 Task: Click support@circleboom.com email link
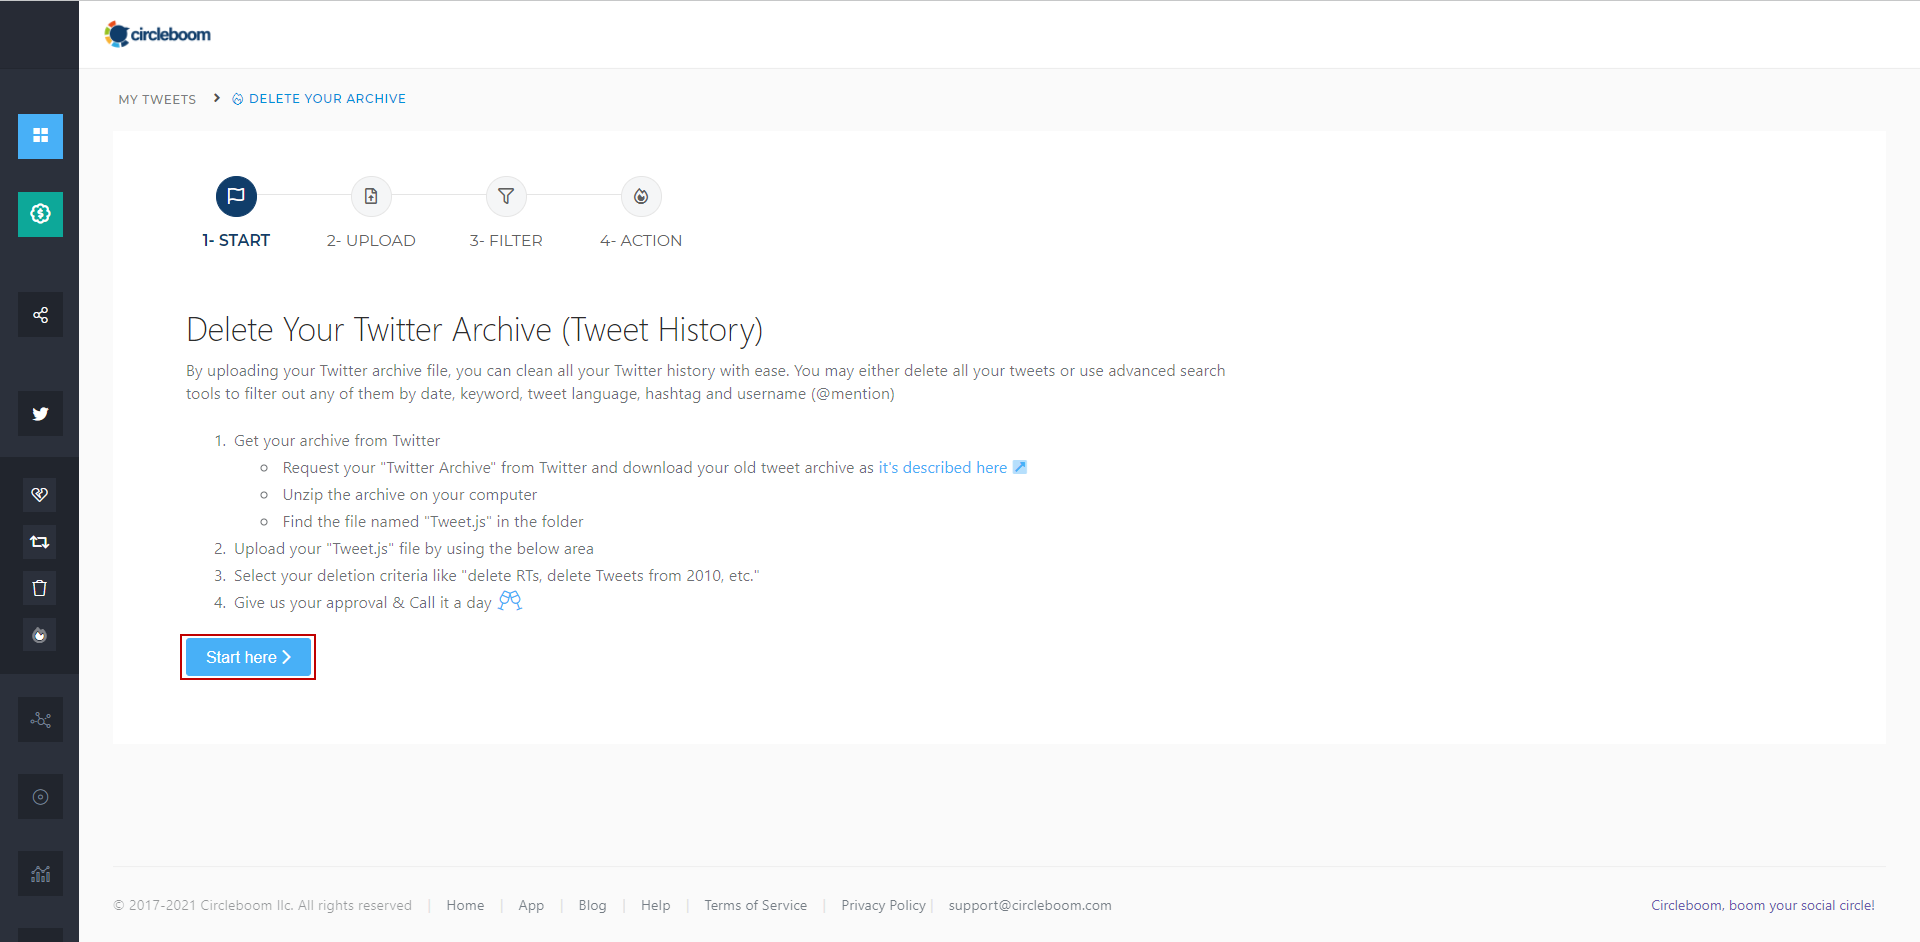(x=1030, y=905)
